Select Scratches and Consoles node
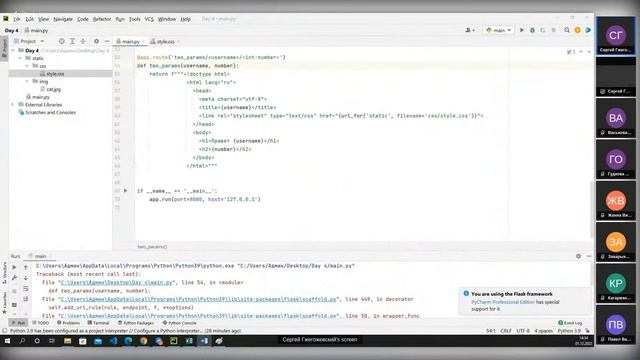640x360 pixels. tap(50, 113)
